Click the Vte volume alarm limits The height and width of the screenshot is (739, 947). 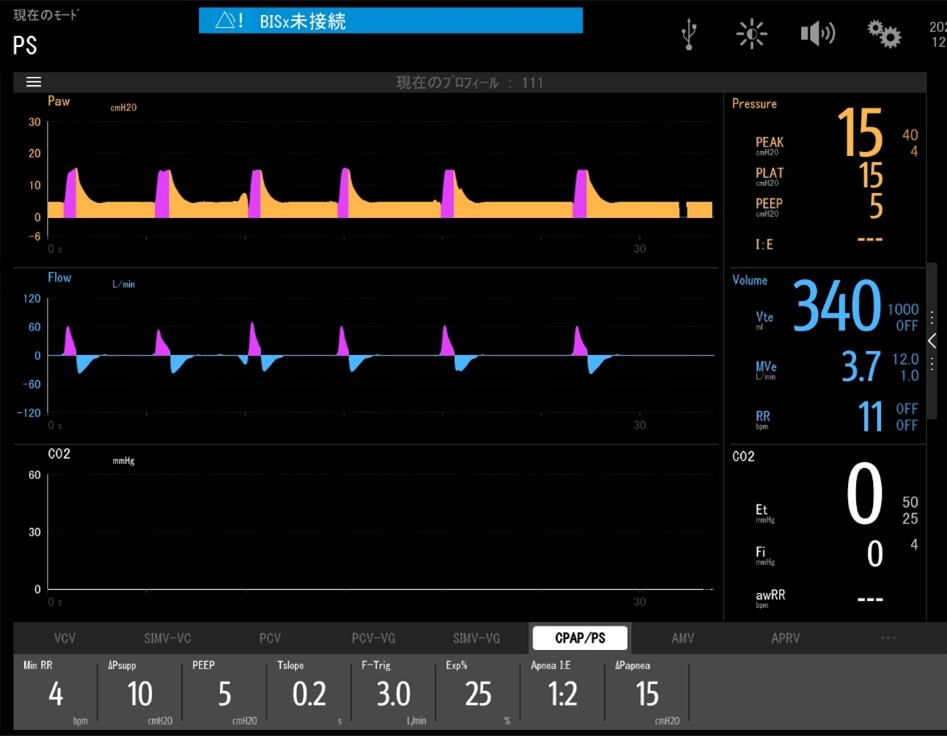[906, 318]
